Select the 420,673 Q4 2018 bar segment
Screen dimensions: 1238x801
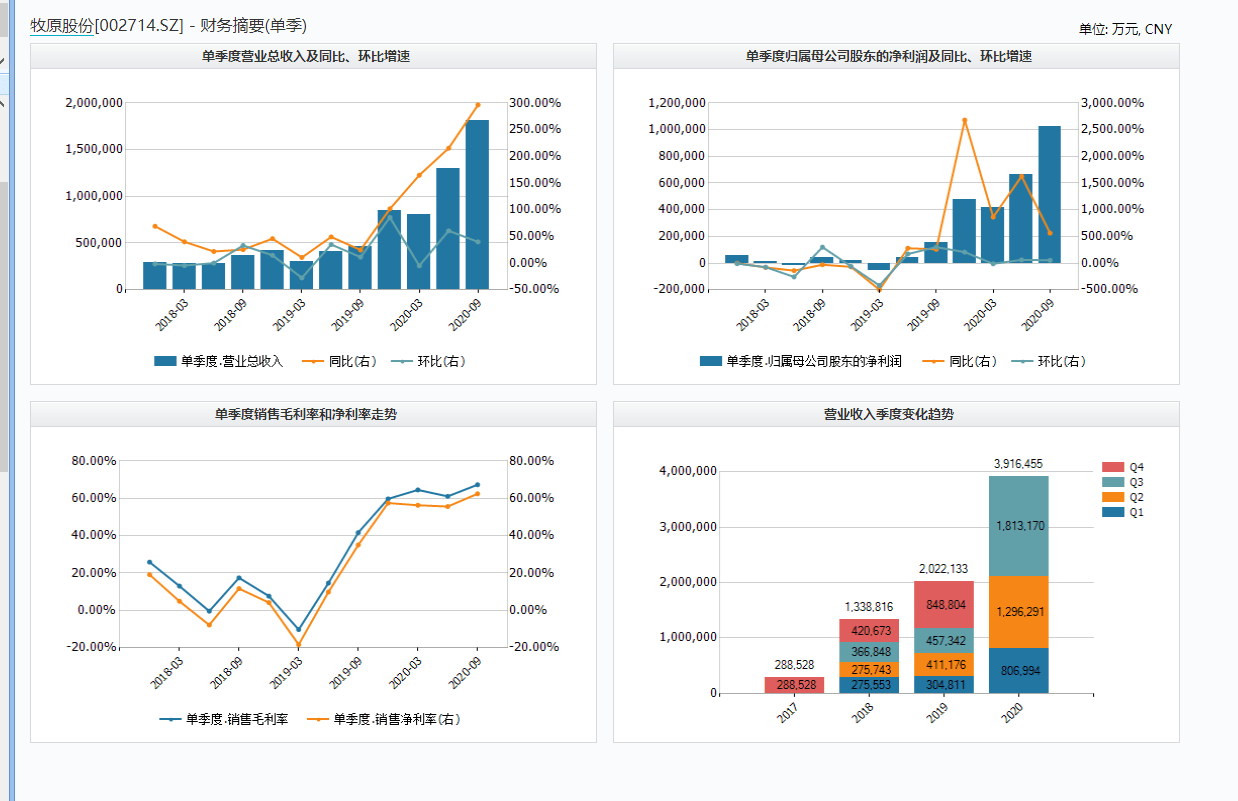868,631
